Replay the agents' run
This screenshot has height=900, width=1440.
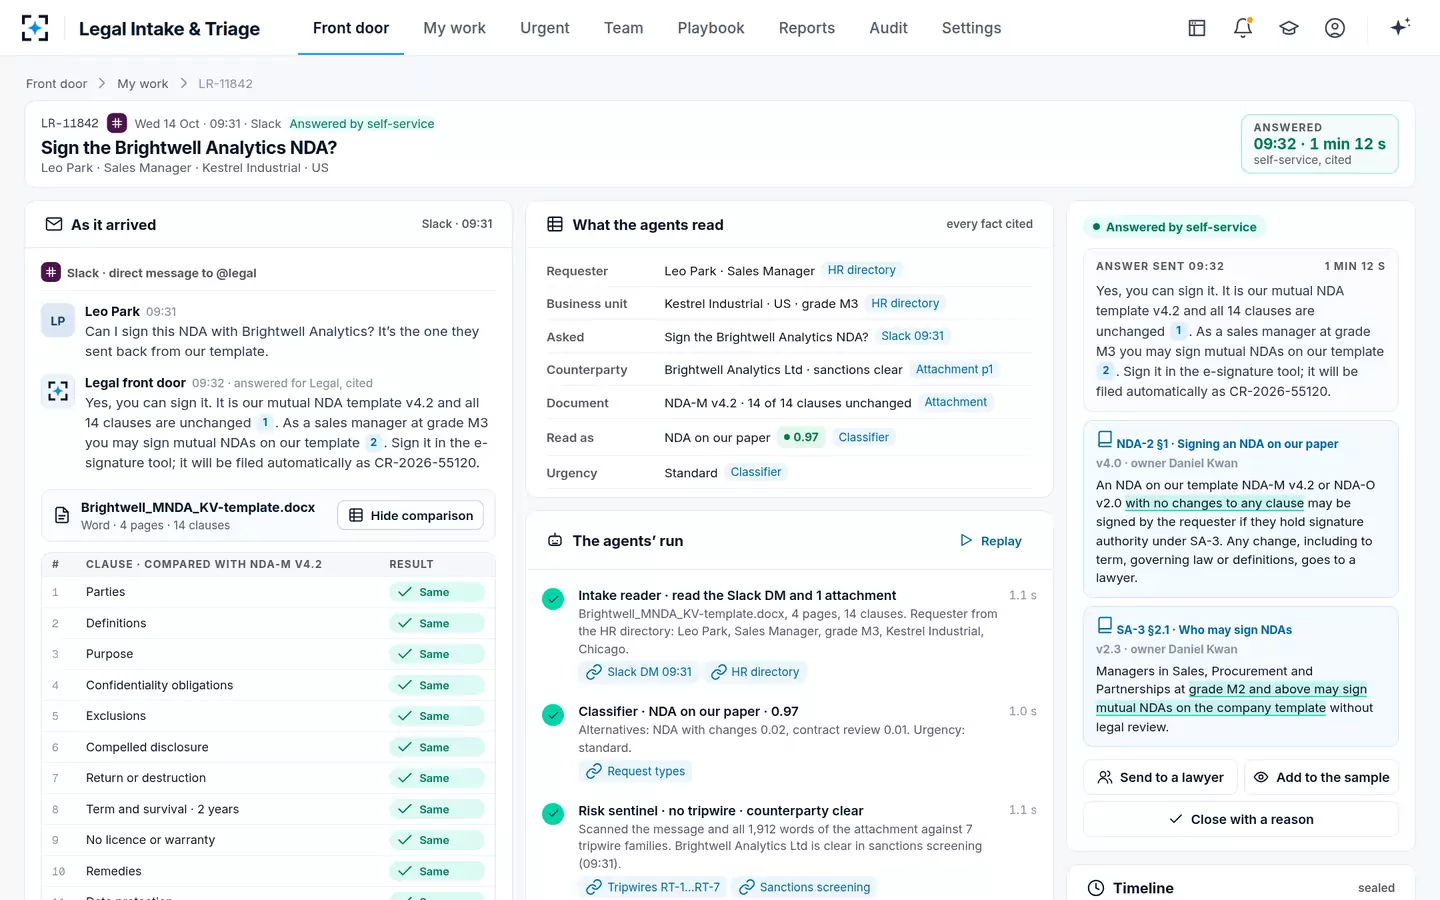point(991,541)
